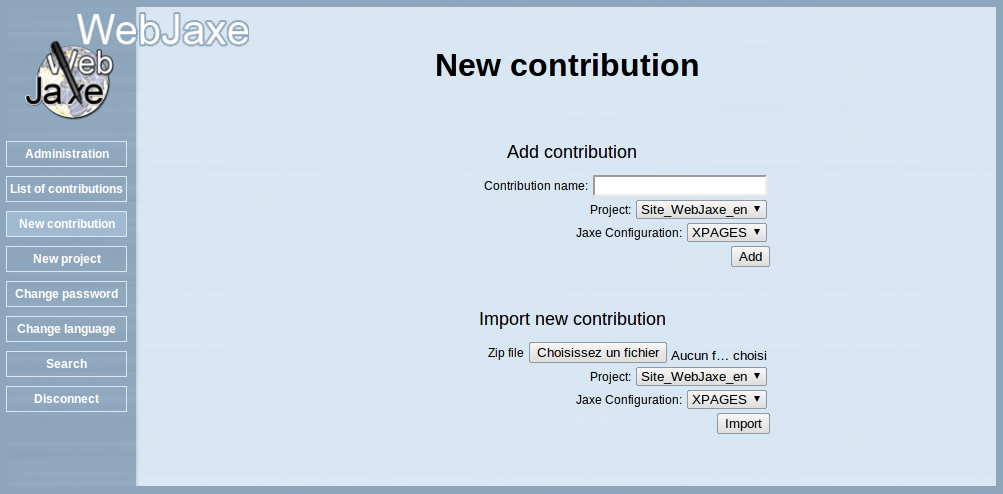Expand Jaxe Configuration dropdown under Add contribution

click(x=727, y=232)
